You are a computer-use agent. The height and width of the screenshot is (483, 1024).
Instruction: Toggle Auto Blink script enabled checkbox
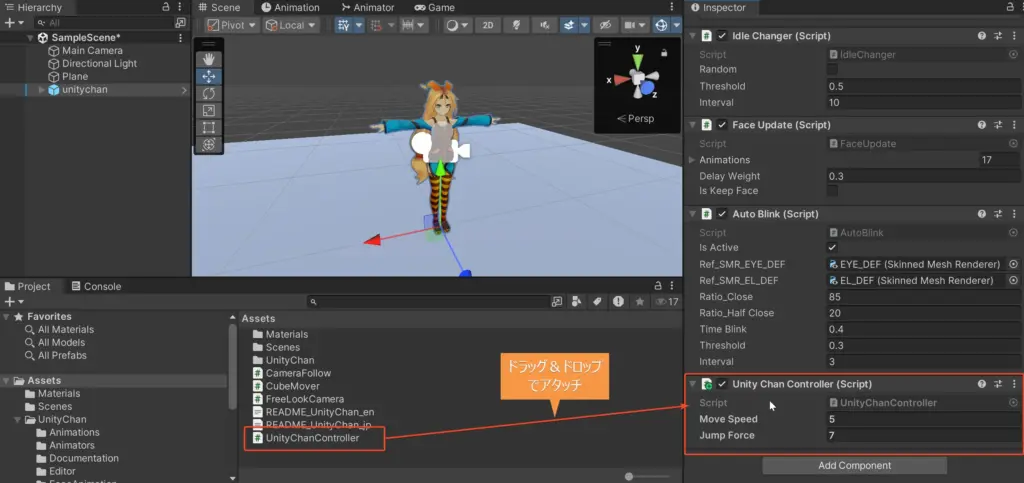[x=722, y=213]
